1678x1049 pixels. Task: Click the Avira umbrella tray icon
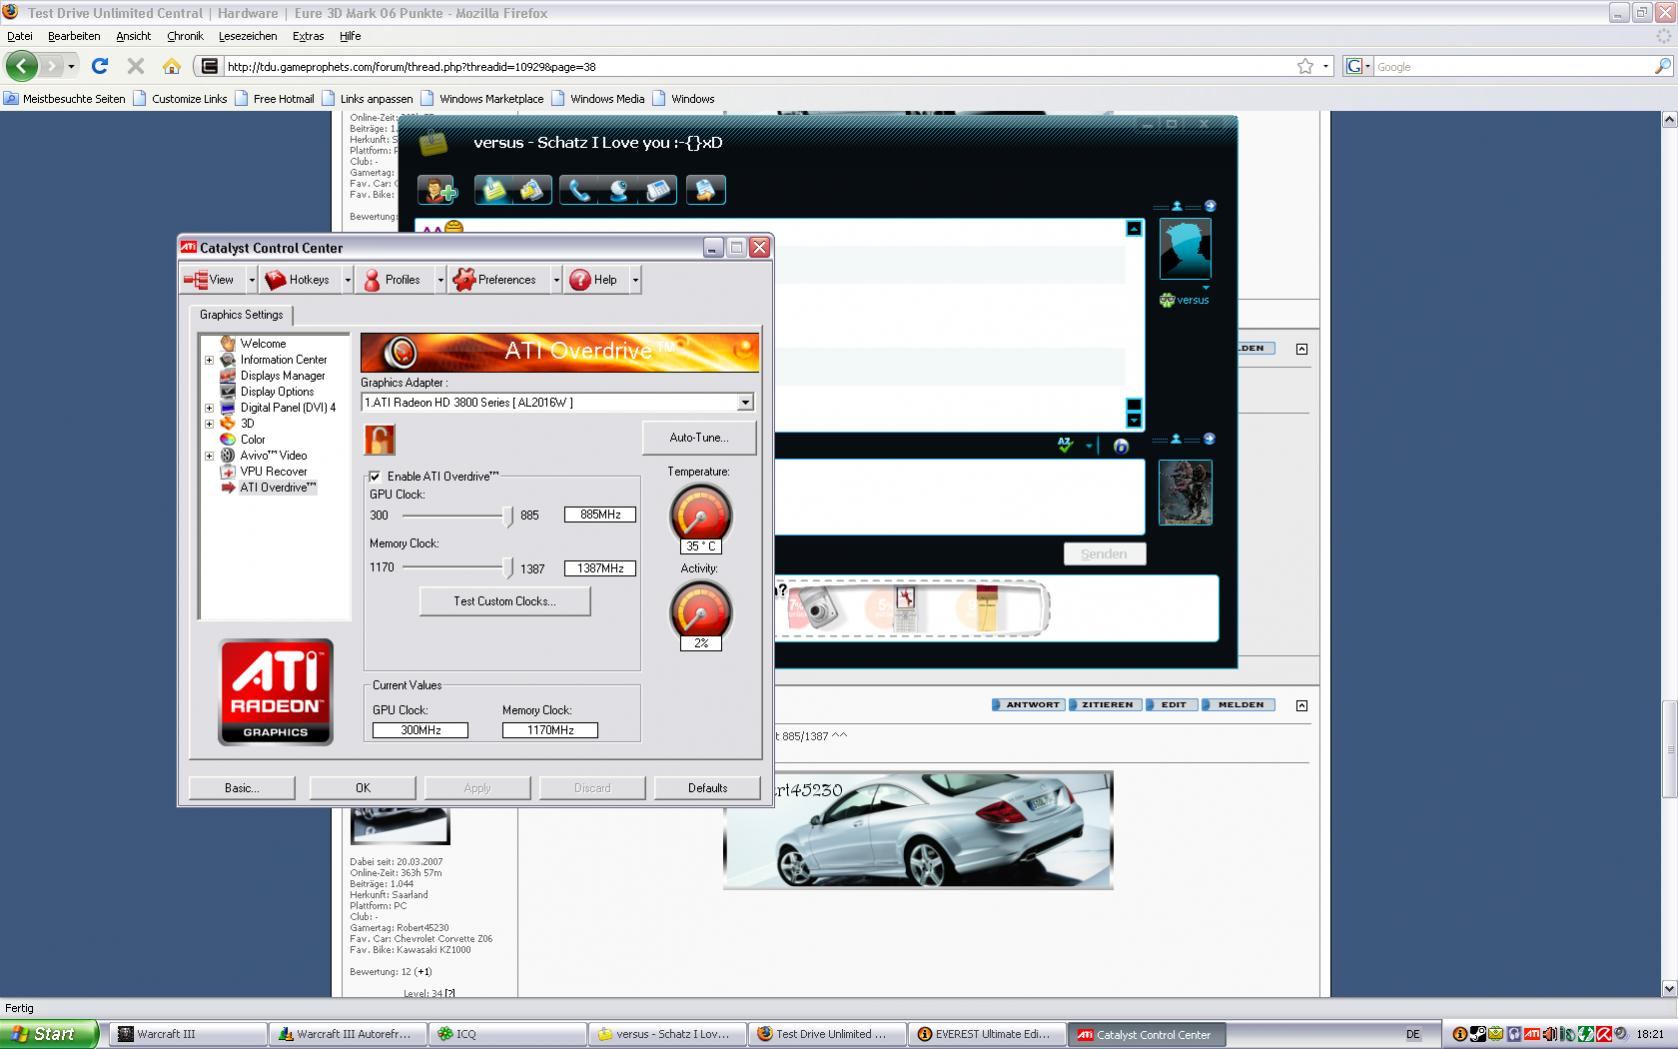[1604, 1034]
